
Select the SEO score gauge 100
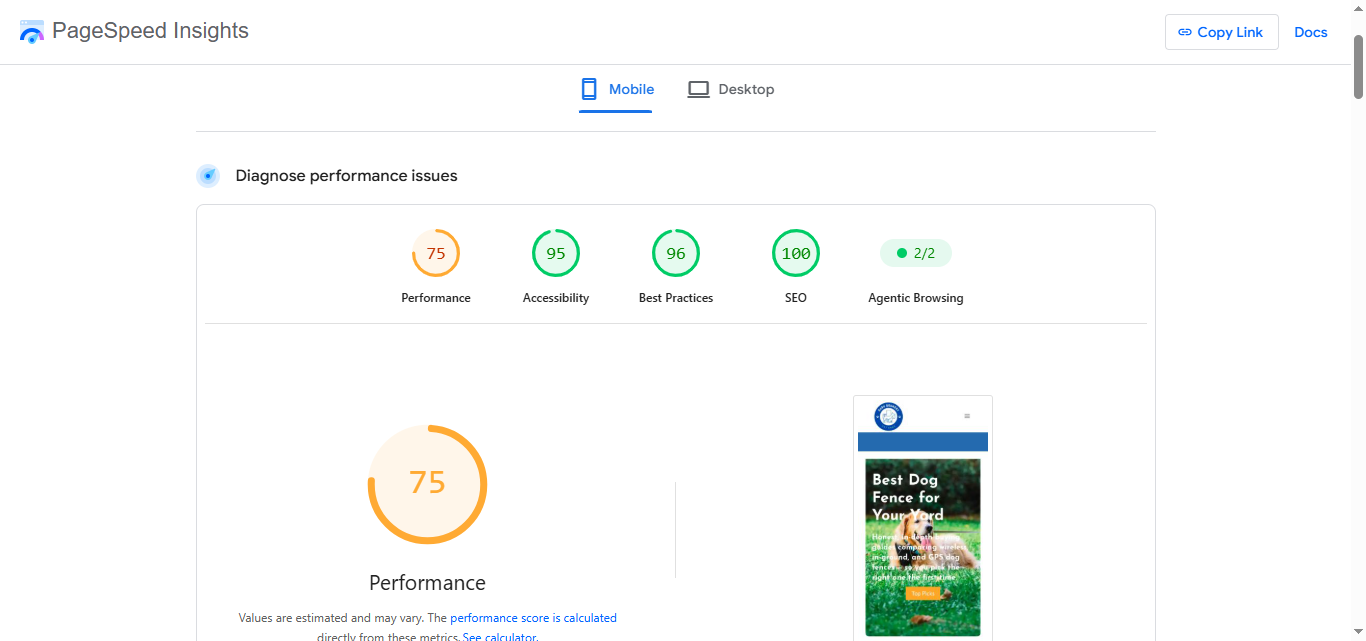coord(796,253)
